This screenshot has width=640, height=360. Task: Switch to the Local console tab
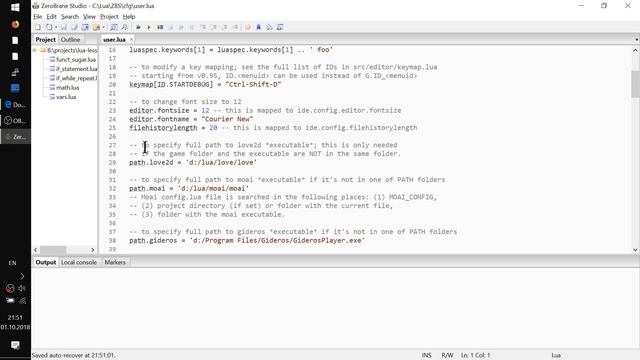[x=79, y=262]
